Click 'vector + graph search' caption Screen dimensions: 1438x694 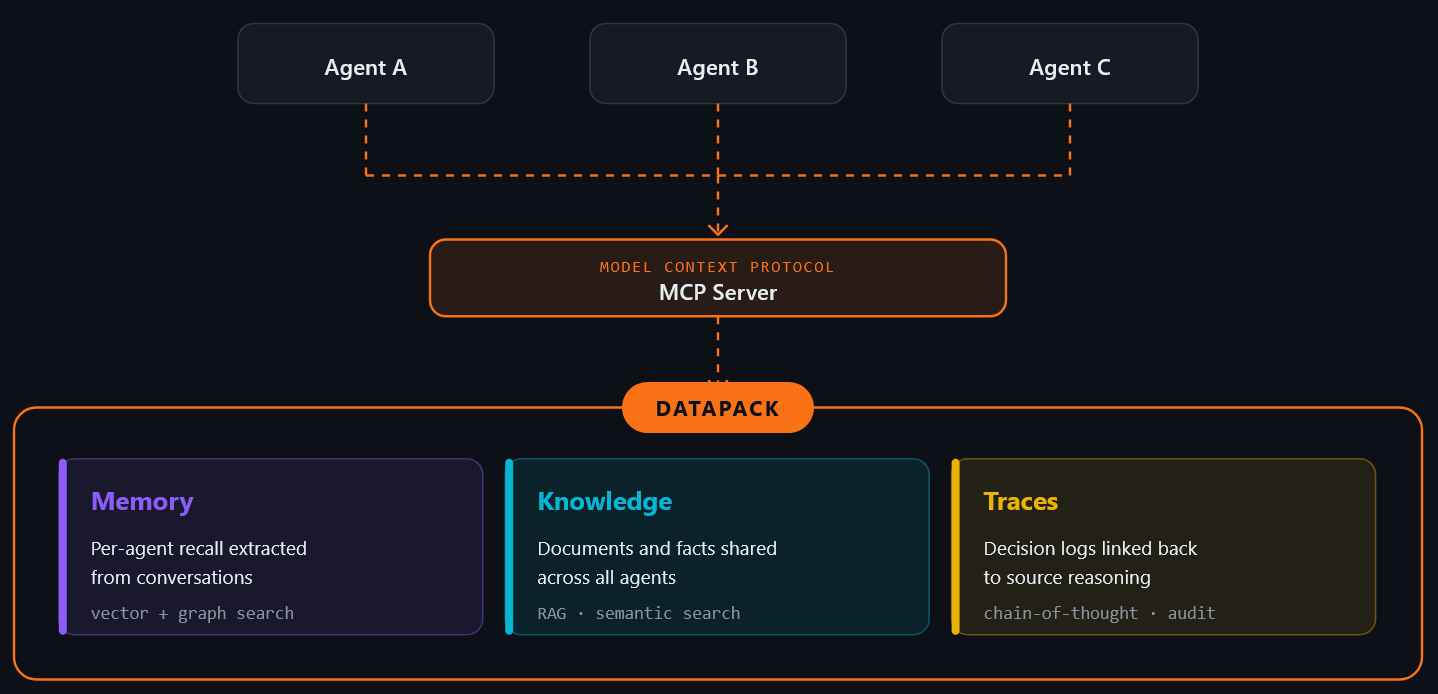192,613
